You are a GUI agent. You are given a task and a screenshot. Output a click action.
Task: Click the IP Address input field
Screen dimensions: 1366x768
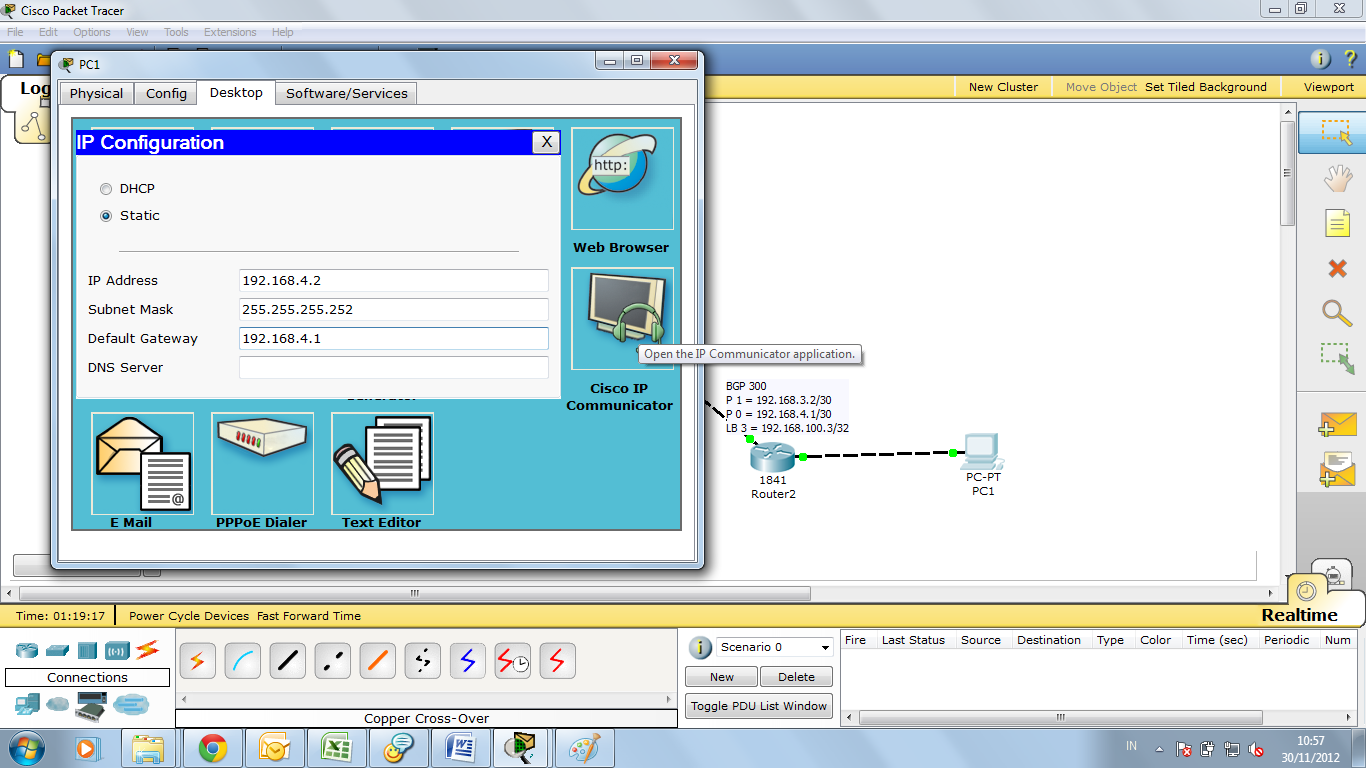click(394, 281)
